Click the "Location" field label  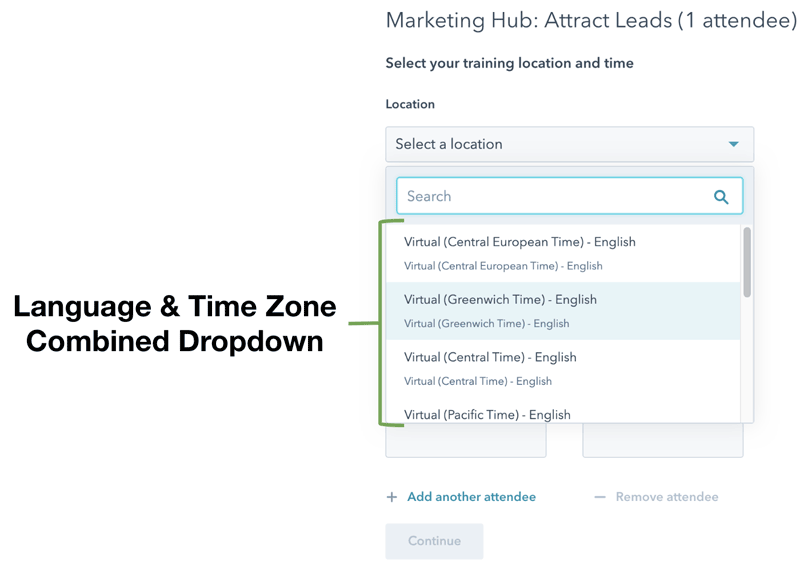point(410,104)
